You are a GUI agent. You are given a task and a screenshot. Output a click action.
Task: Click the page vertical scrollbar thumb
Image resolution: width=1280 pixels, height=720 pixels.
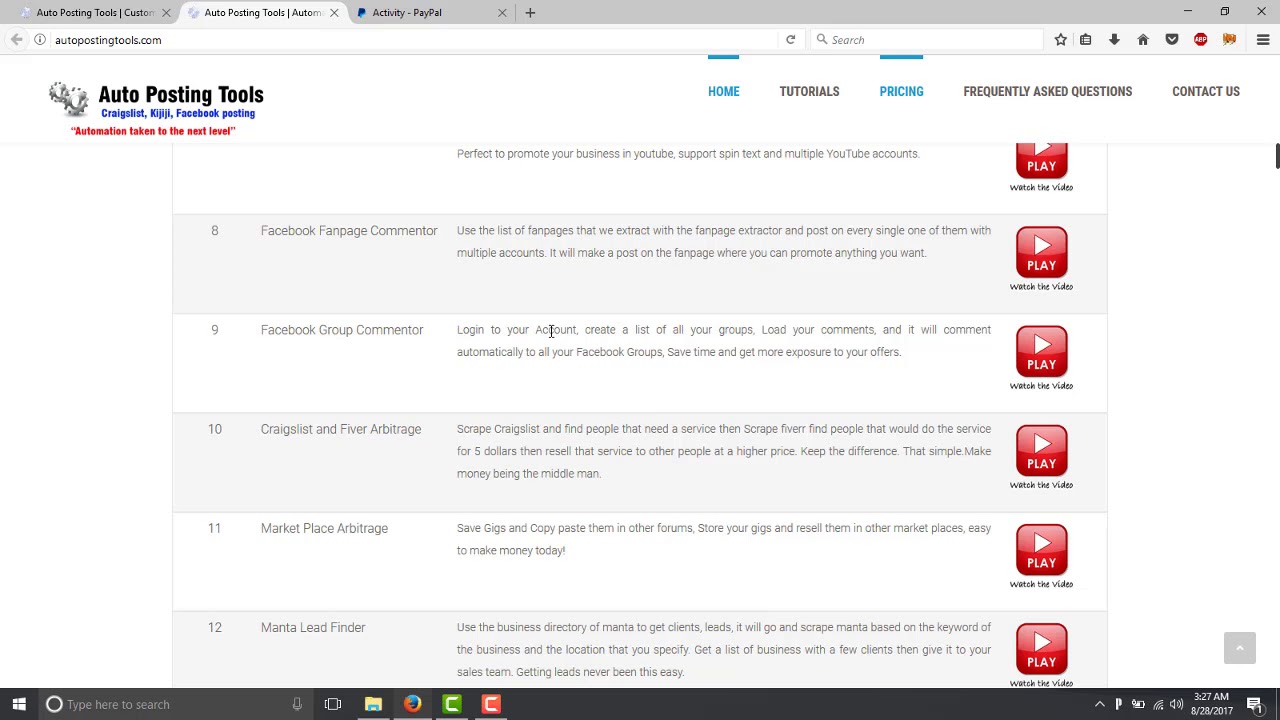(x=1276, y=157)
